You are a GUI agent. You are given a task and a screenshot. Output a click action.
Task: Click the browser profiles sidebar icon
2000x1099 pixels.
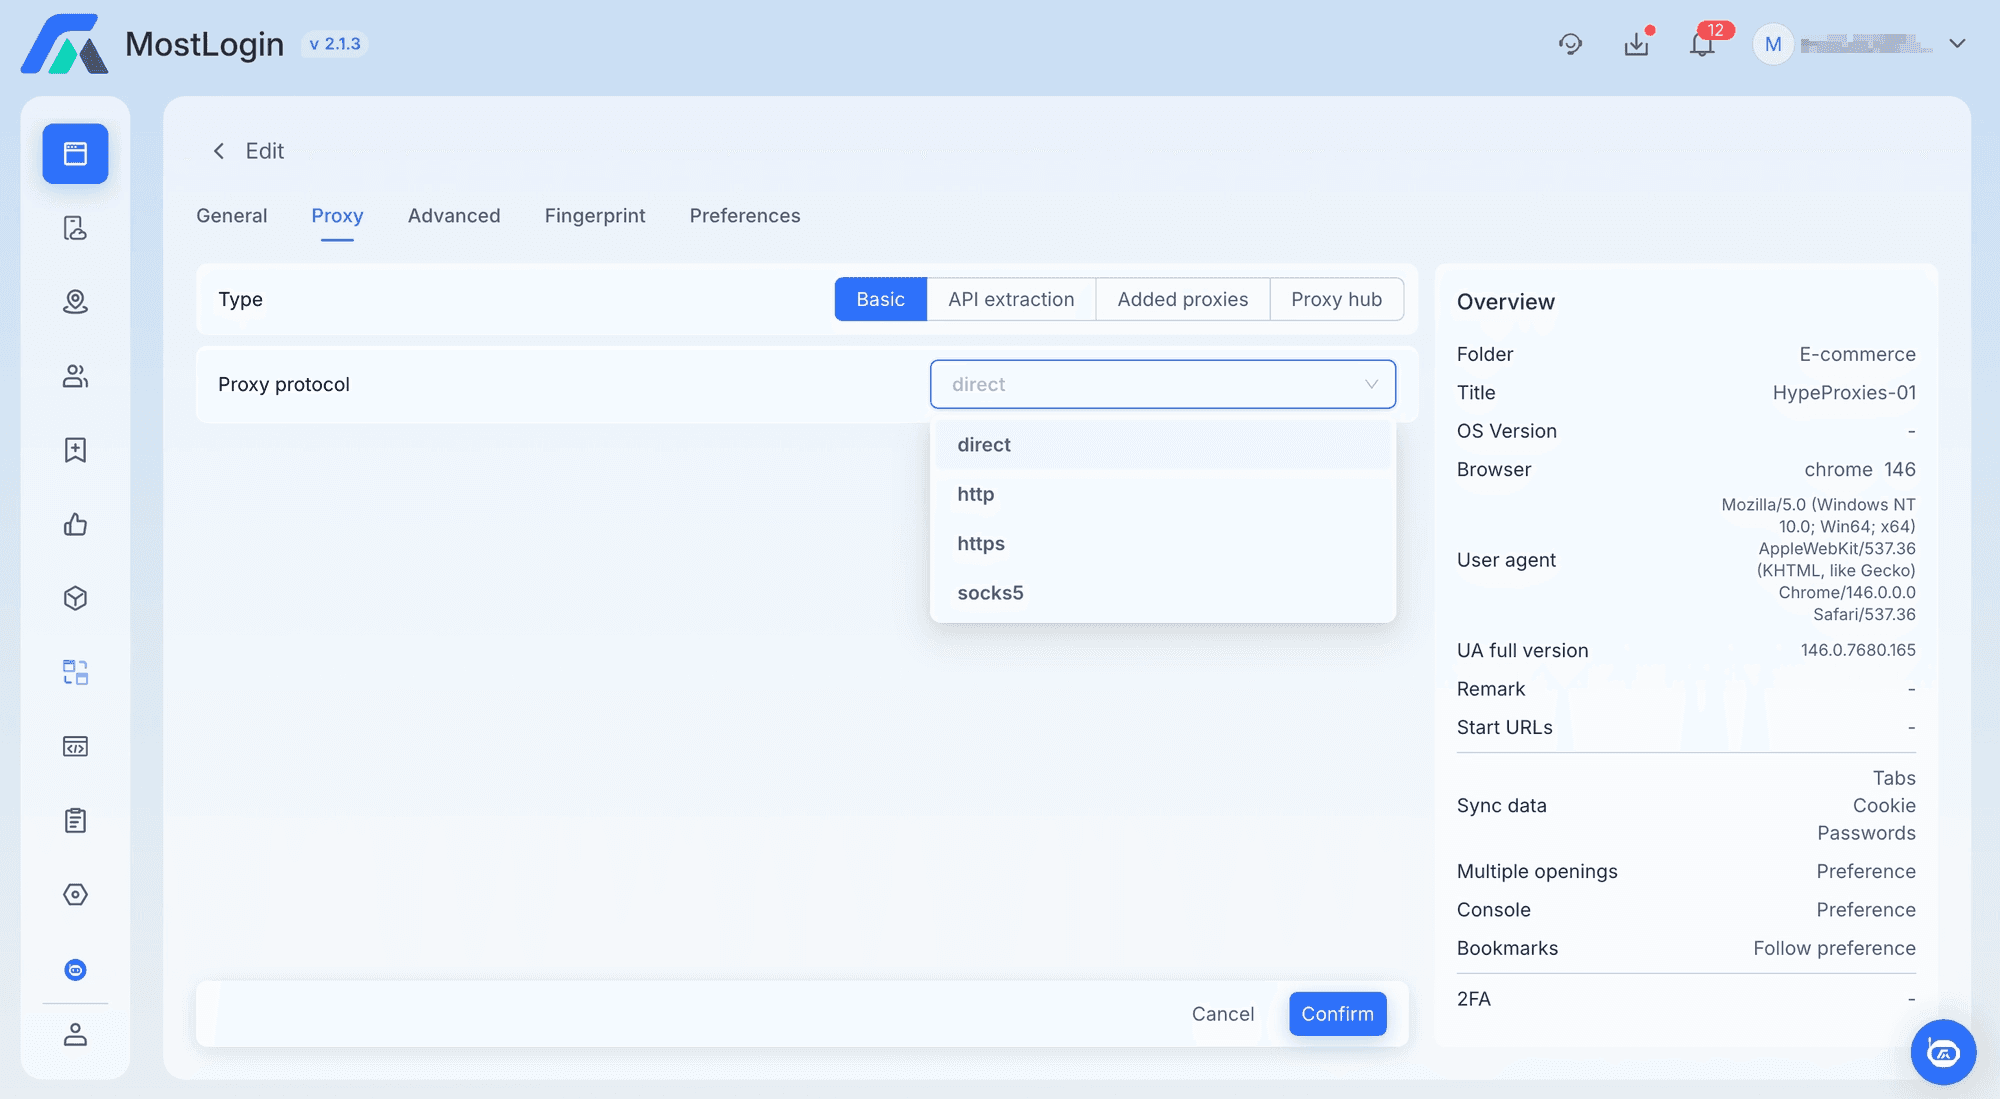point(75,154)
